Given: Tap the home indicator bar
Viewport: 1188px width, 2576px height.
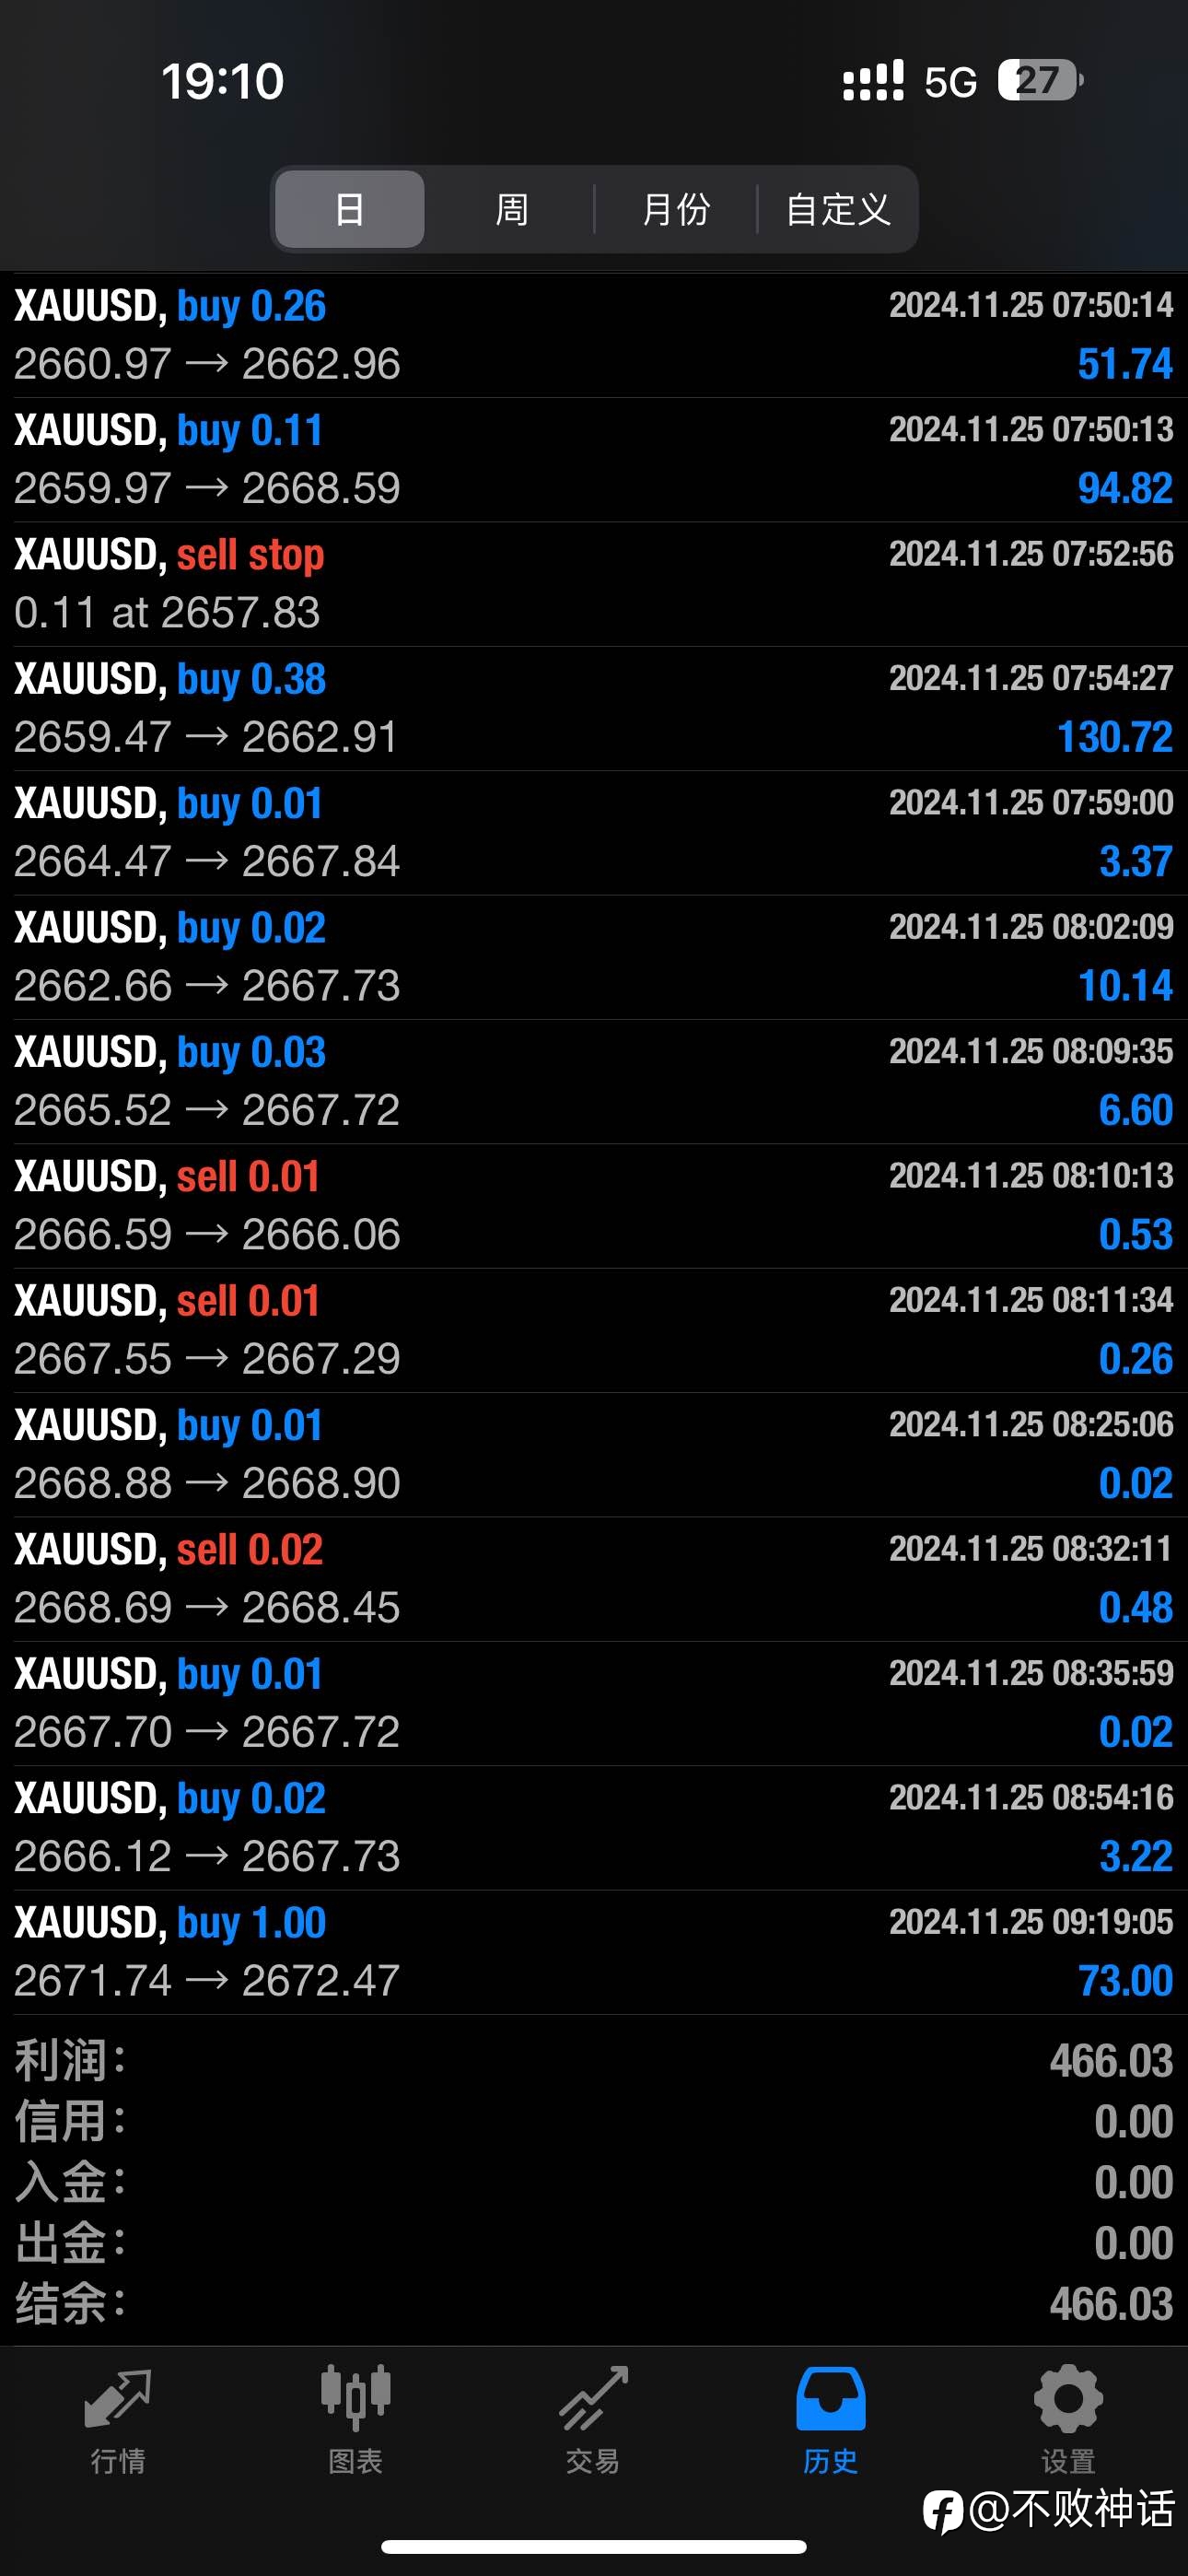Looking at the screenshot, I should (594, 2546).
